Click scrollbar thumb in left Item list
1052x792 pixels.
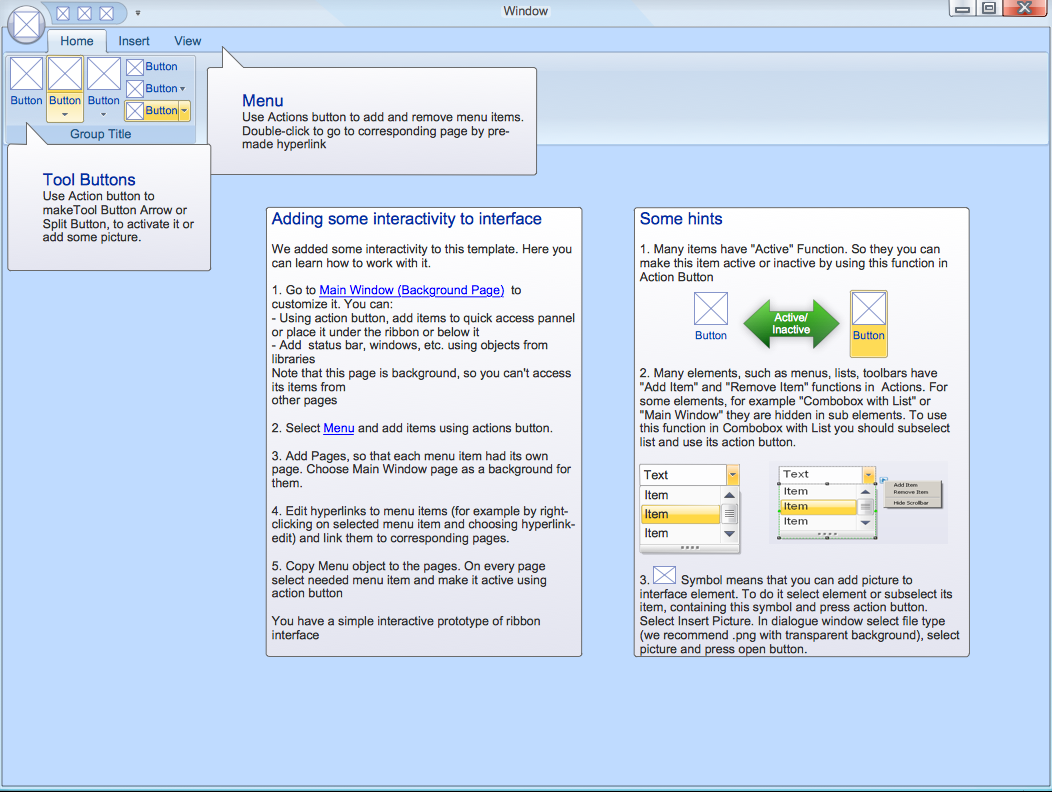(730, 515)
